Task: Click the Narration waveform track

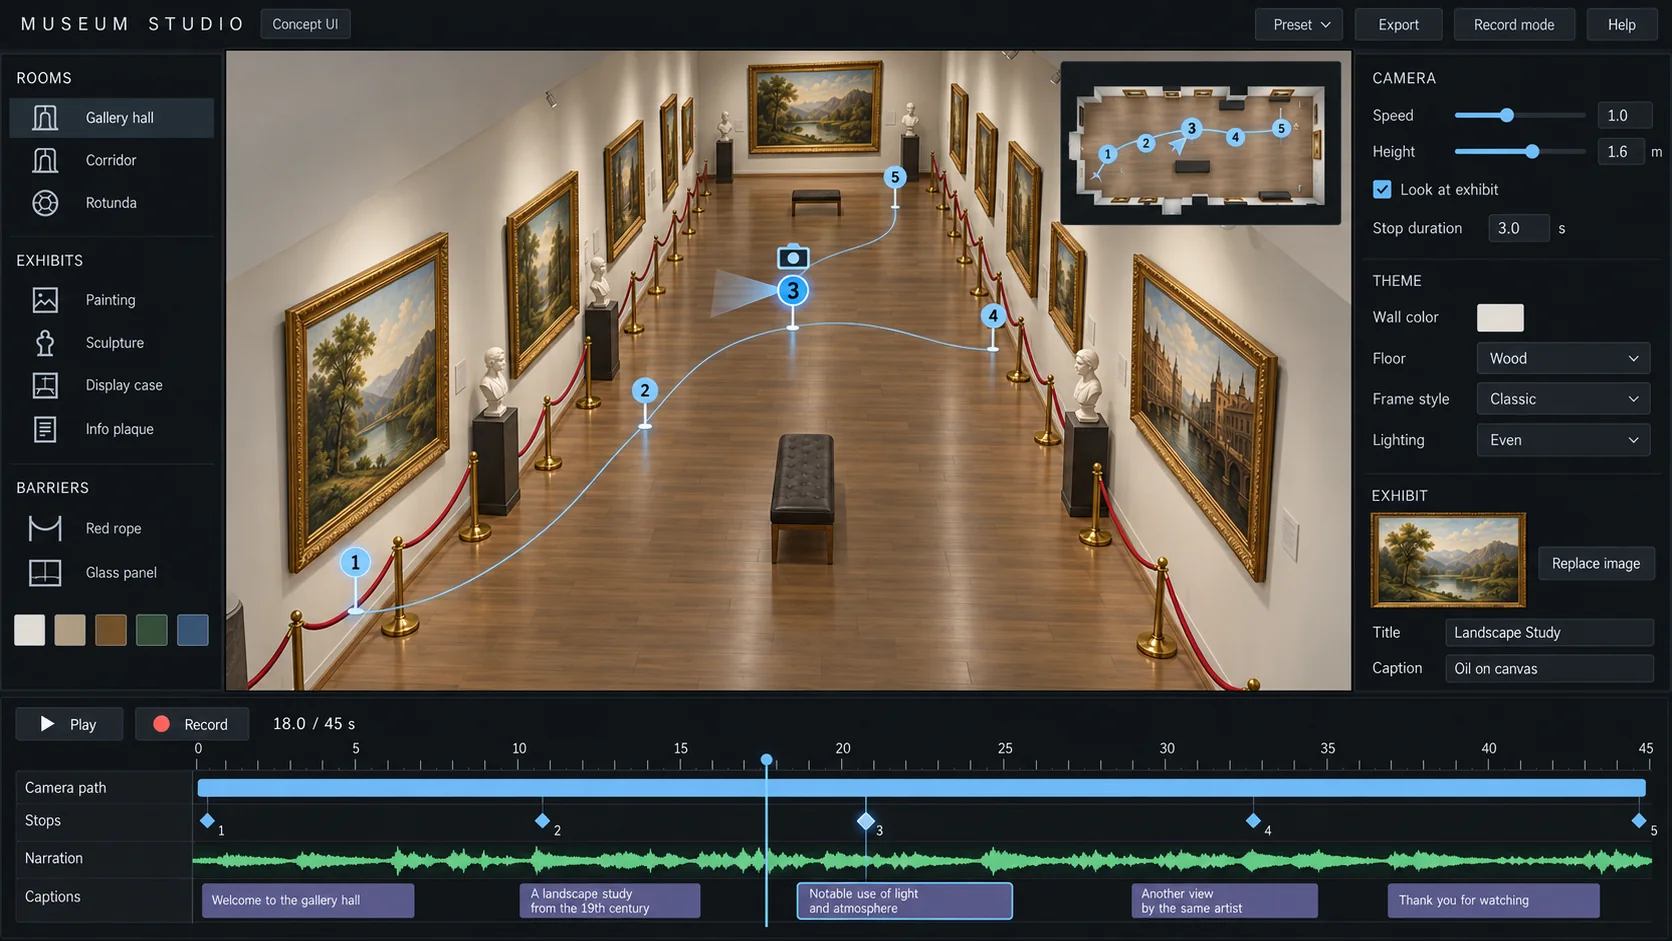Action: point(921,859)
